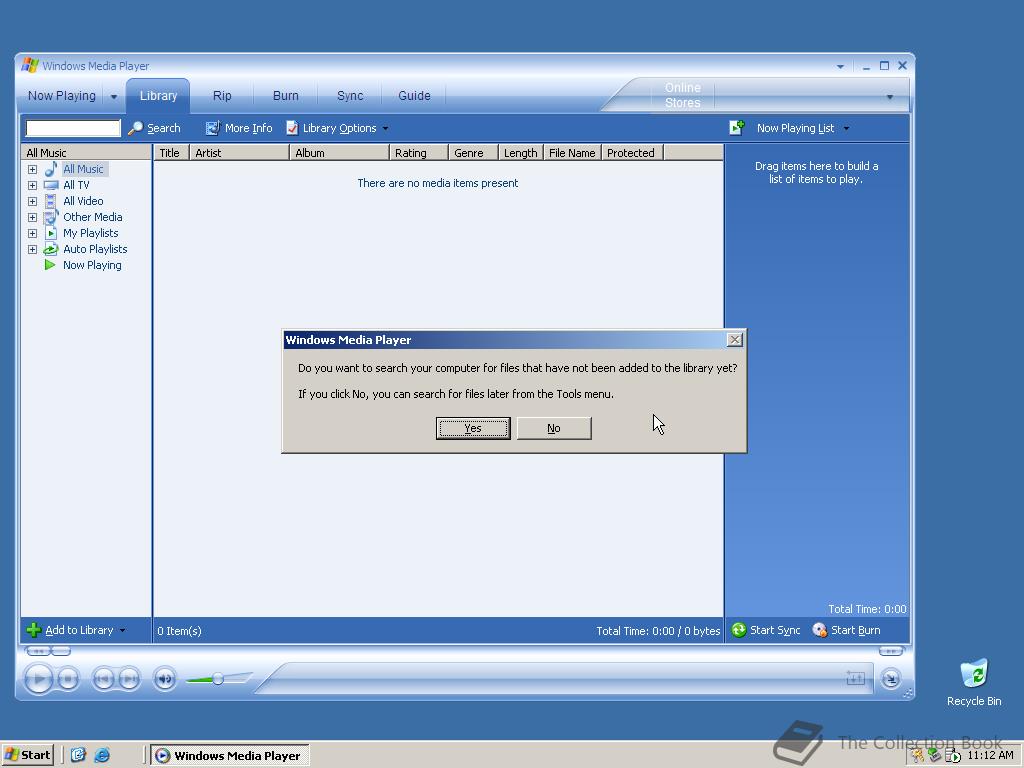Expand the All Video tree node

(32, 201)
